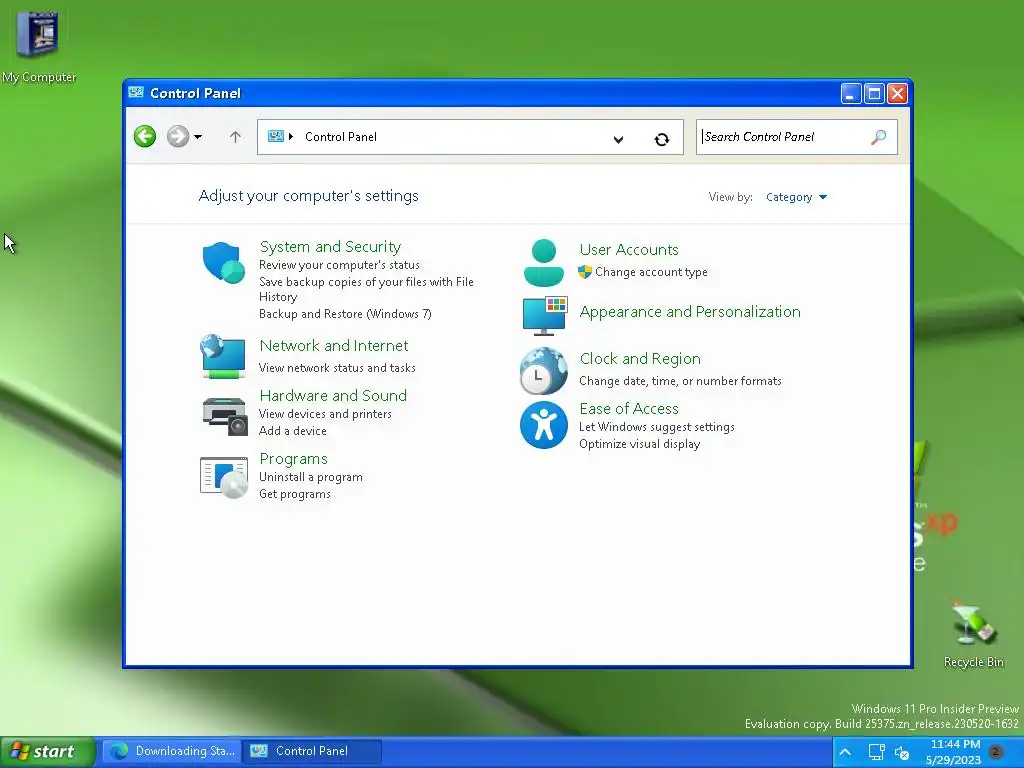
Task: Open the Hardware and Sound printer icon
Action: pos(224,416)
